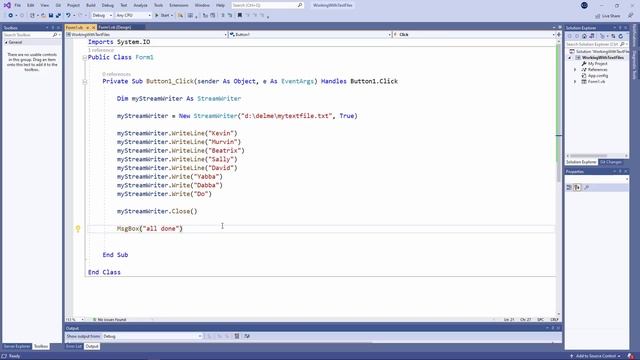Open the Extensions menu
This screenshot has height=360, width=640.
pyautogui.click(x=179, y=5)
